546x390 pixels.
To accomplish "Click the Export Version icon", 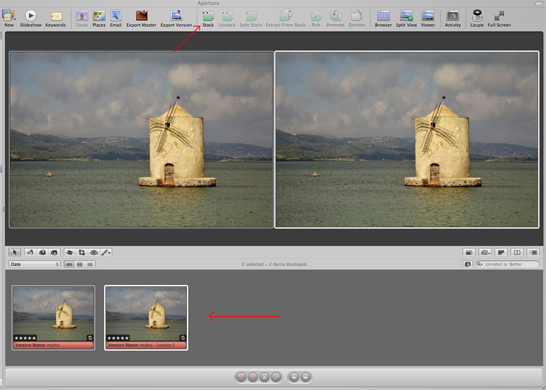I will pos(176,18).
